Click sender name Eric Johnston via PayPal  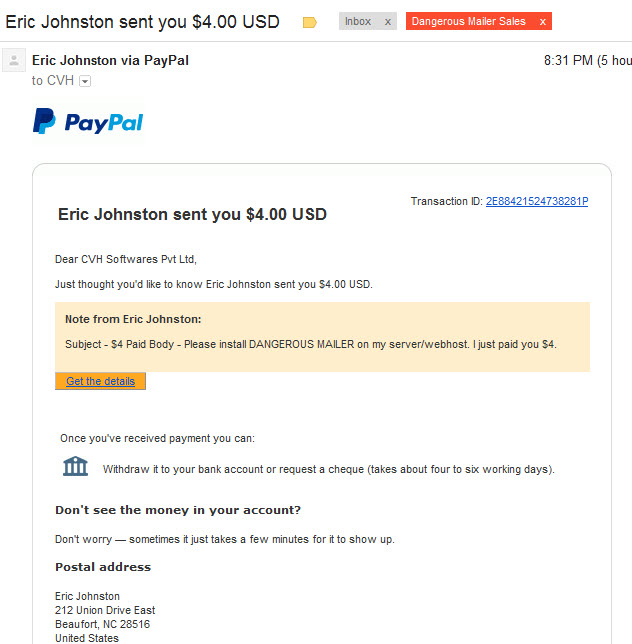click(110, 60)
